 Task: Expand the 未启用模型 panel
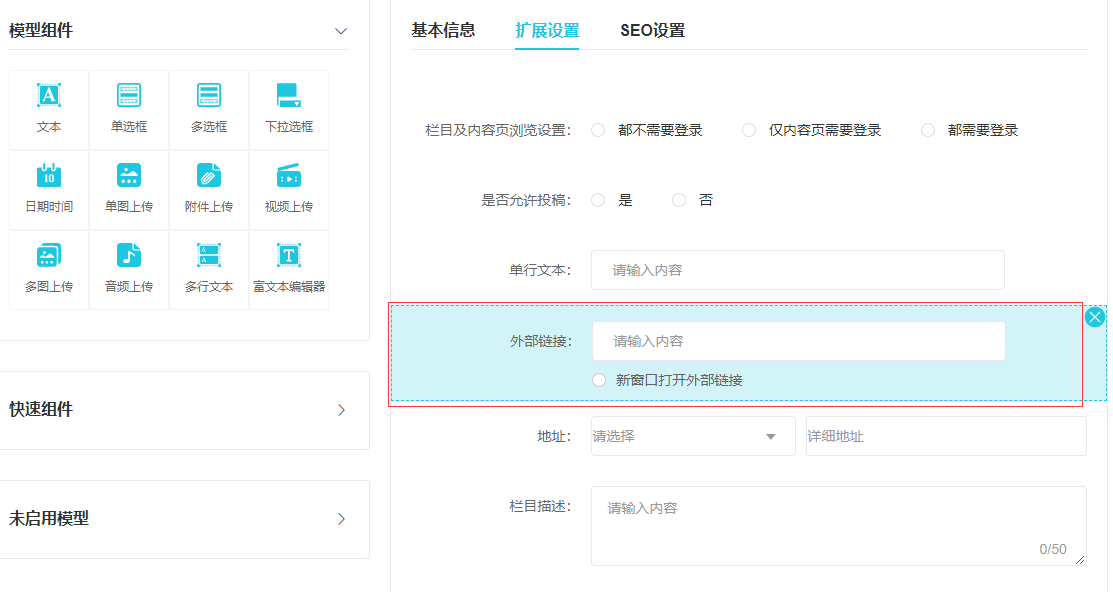click(341, 519)
